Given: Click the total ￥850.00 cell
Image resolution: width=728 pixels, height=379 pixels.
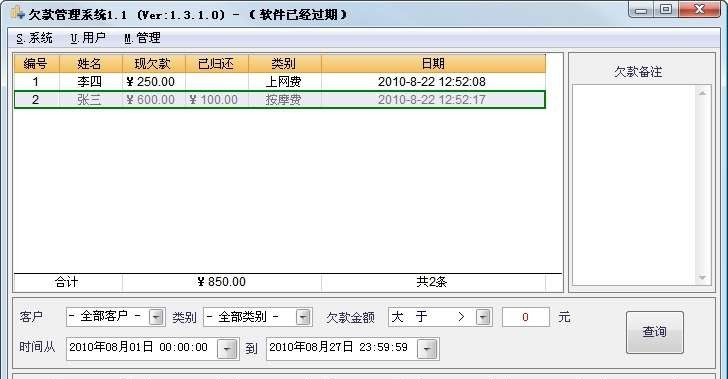Looking at the screenshot, I should click(x=221, y=282).
